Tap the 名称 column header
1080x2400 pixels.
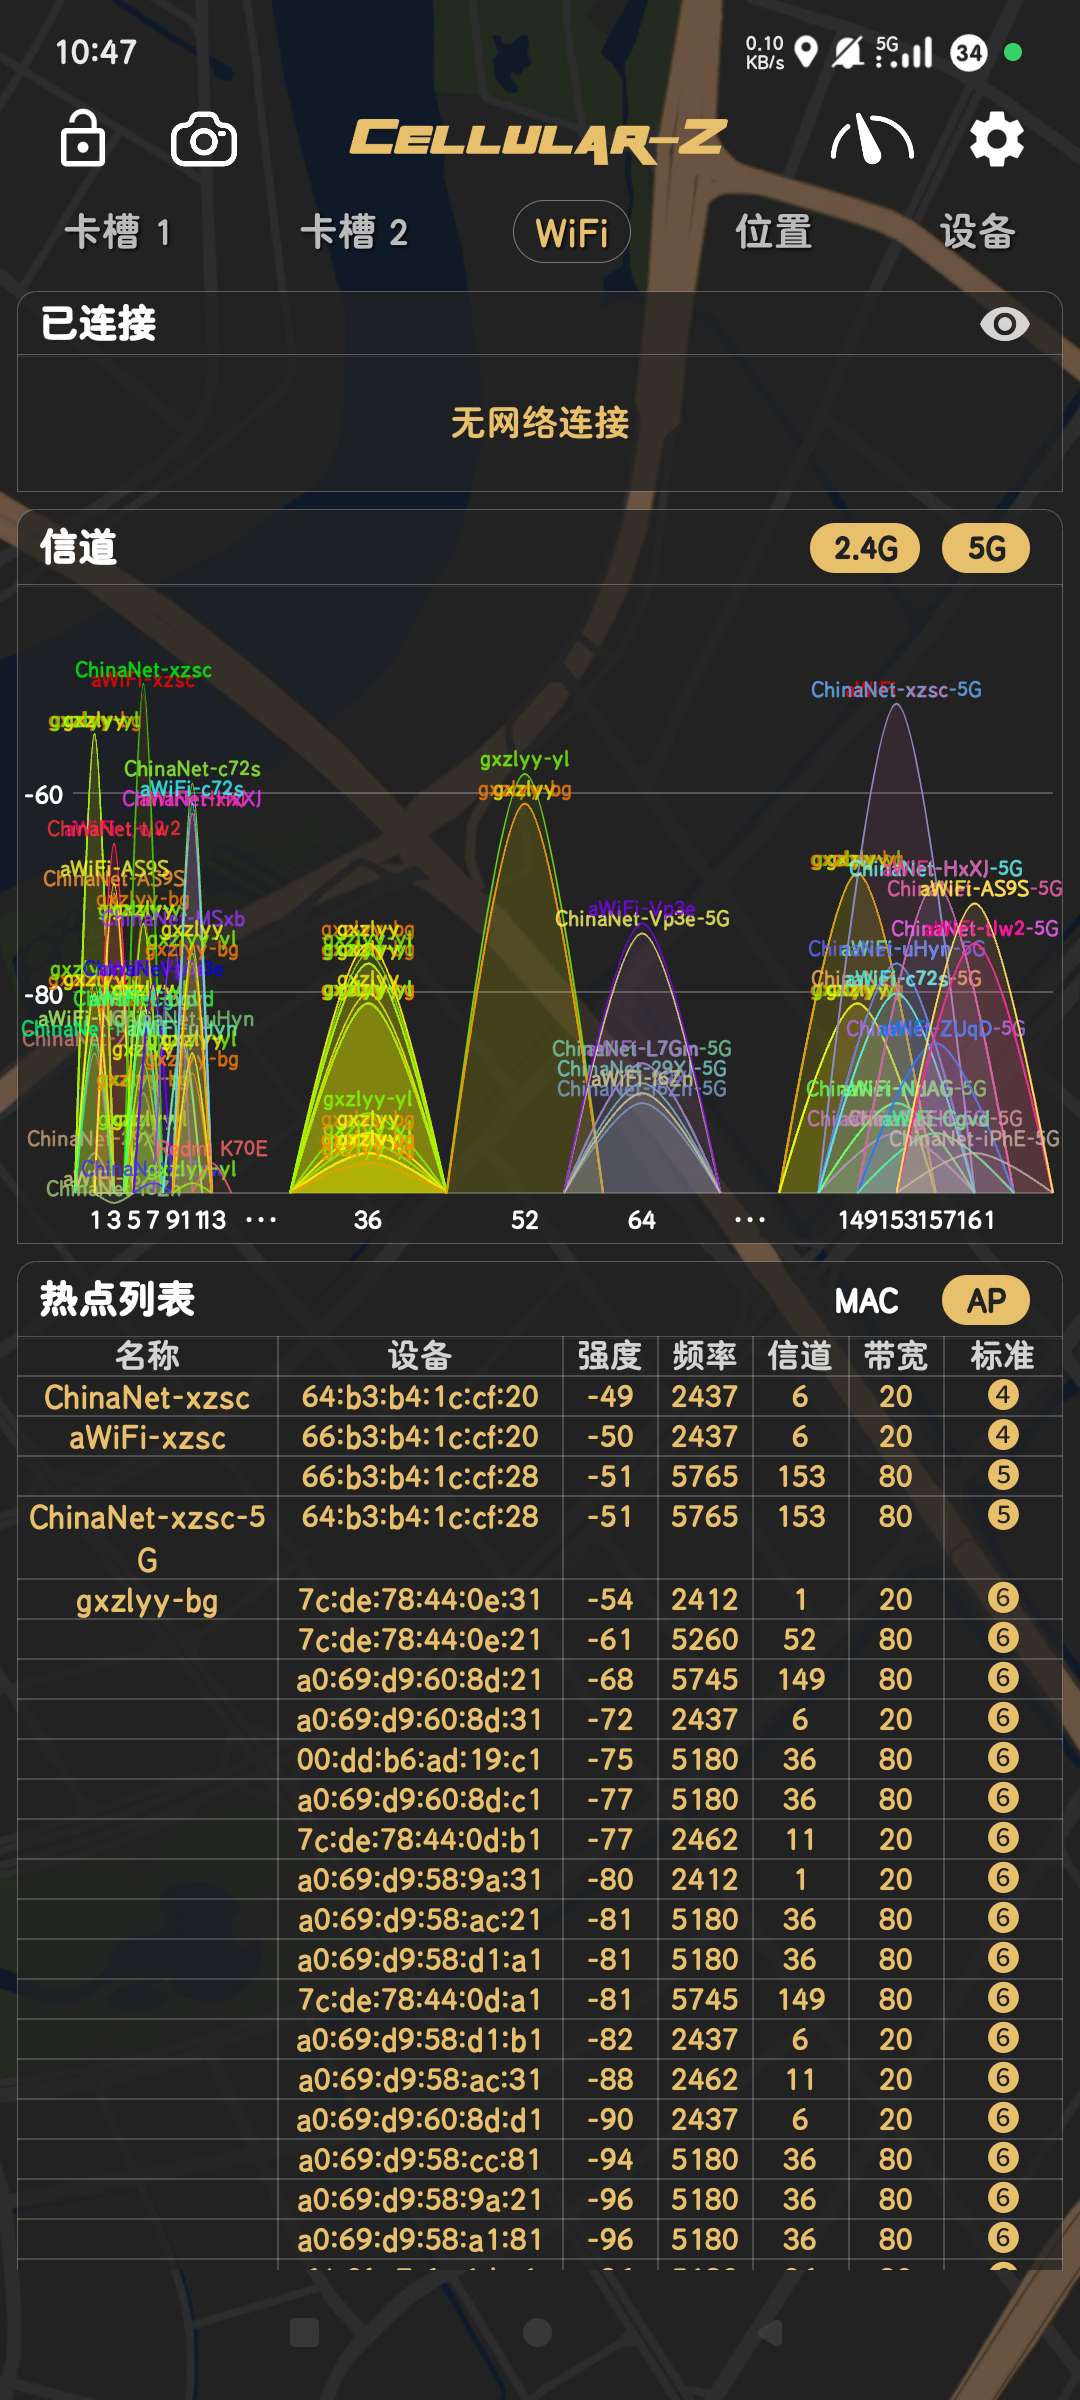point(147,1356)
